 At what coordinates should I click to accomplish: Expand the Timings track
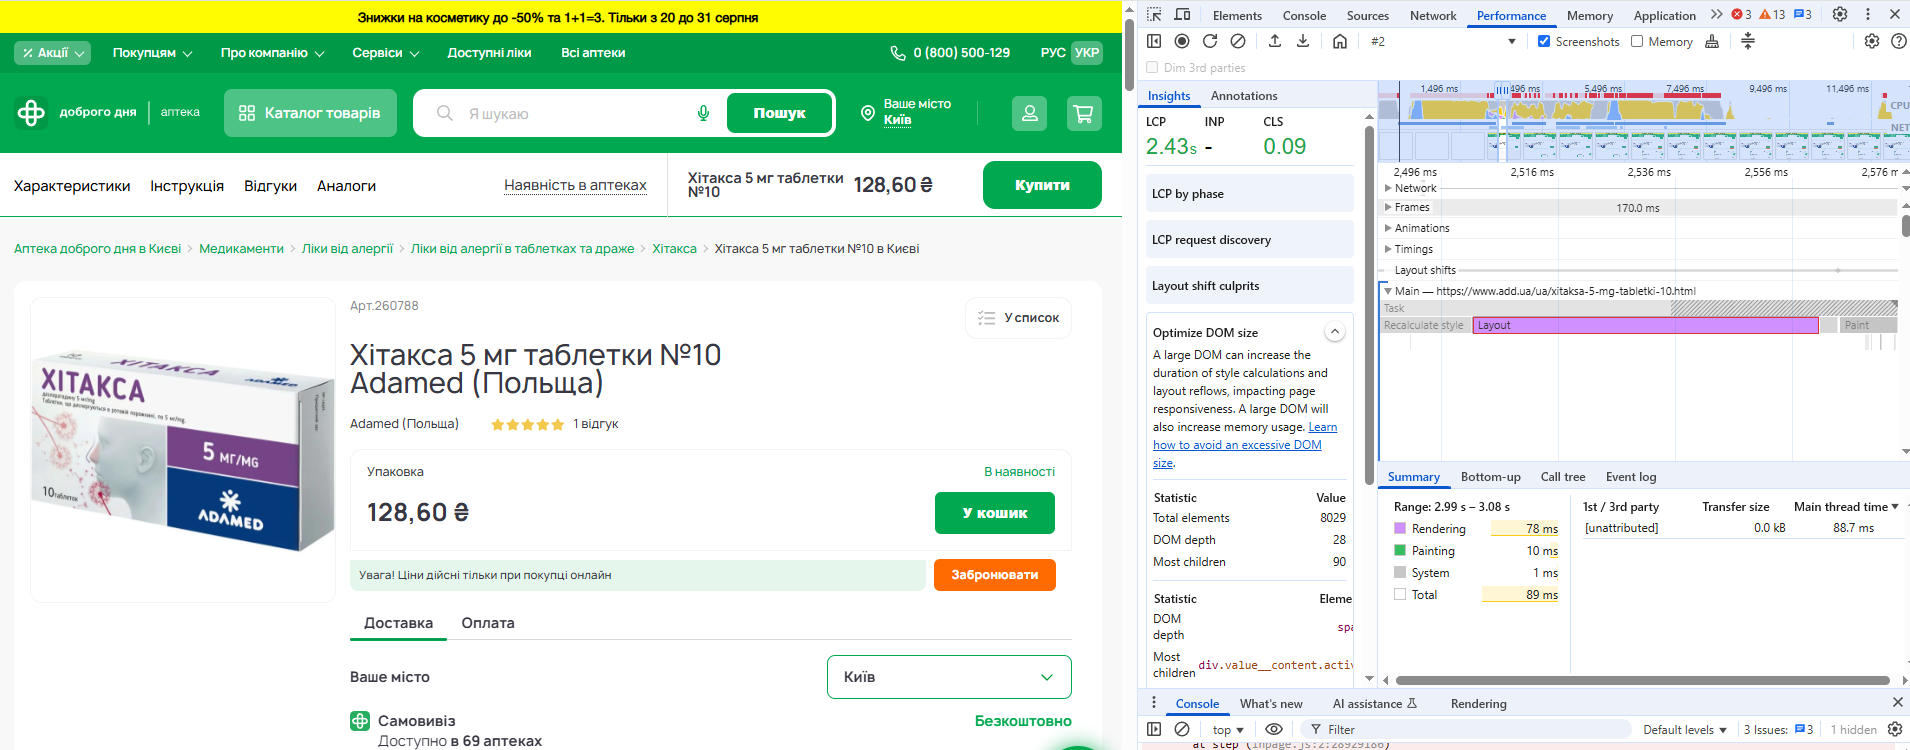click(1388, 249)
